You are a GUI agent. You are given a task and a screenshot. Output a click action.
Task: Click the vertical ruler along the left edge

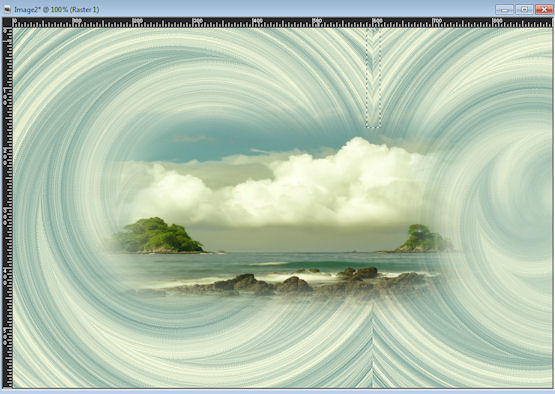click(7, 208)
